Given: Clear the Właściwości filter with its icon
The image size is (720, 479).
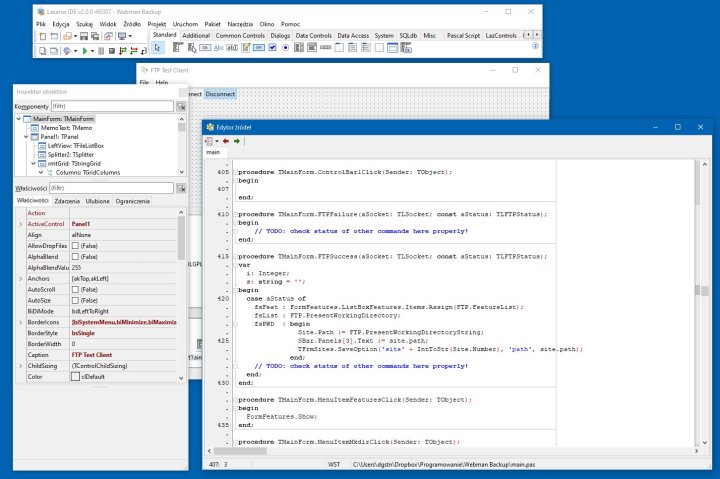Looking at the screenshot, I should point(181,187).
